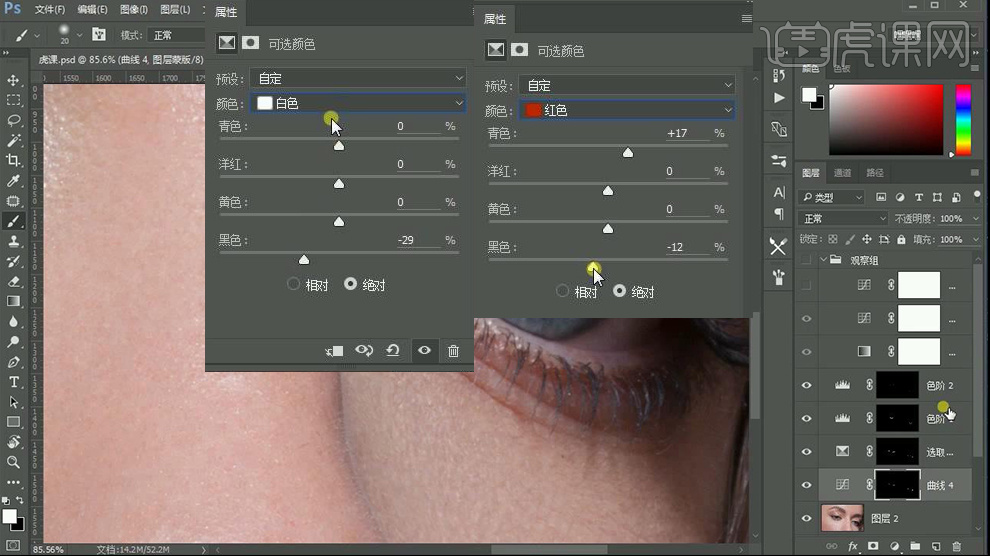Select 绝对 radio in right properties panel
990x556 pixels.
tap(619, 291)
